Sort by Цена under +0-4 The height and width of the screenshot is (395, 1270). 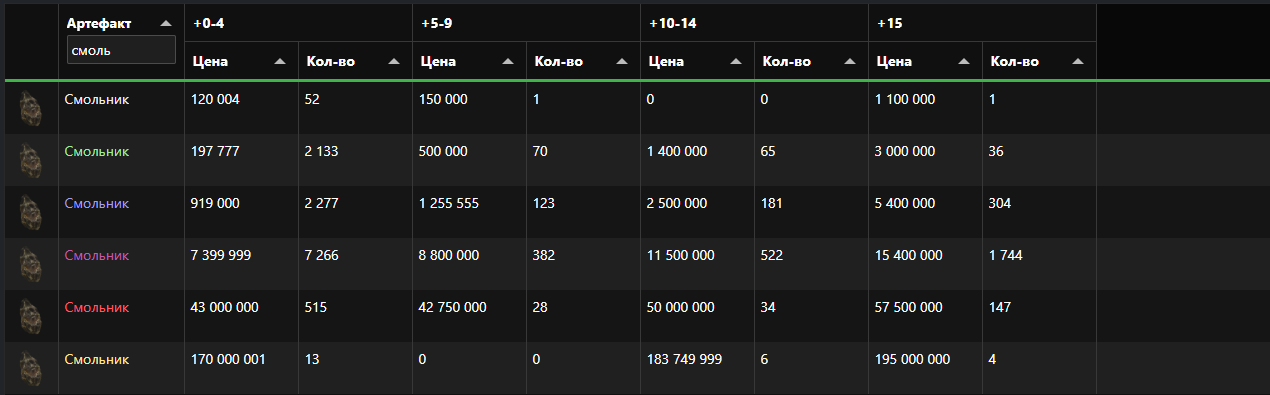pos(281,61)
